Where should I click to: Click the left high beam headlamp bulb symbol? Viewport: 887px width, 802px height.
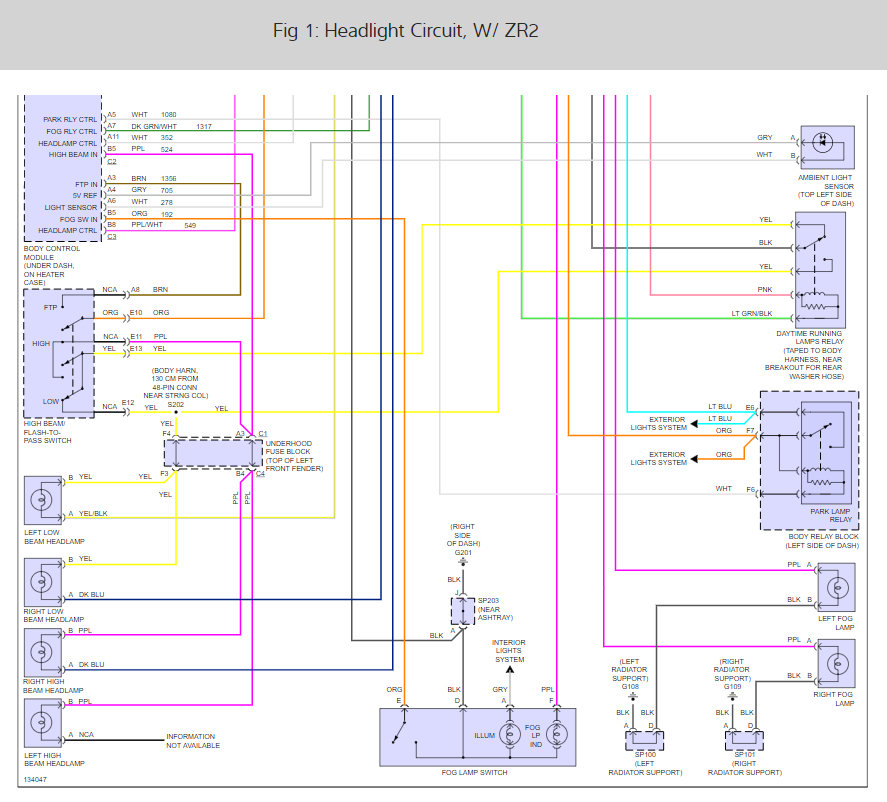tap(41, 722)
